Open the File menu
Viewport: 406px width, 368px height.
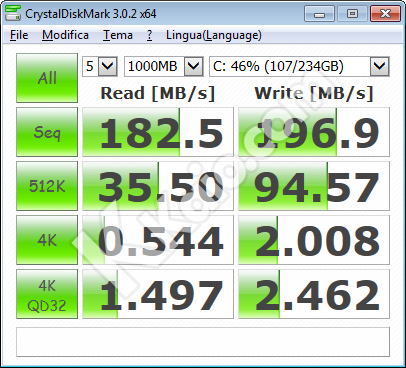(19, 35)
